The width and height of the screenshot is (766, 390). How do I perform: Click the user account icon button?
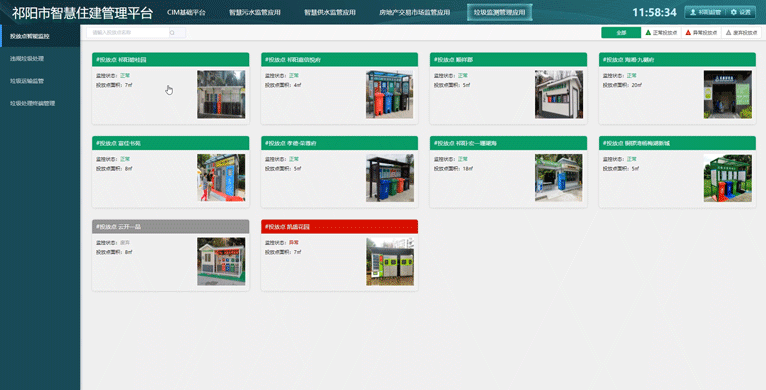[x=705, y=12]
